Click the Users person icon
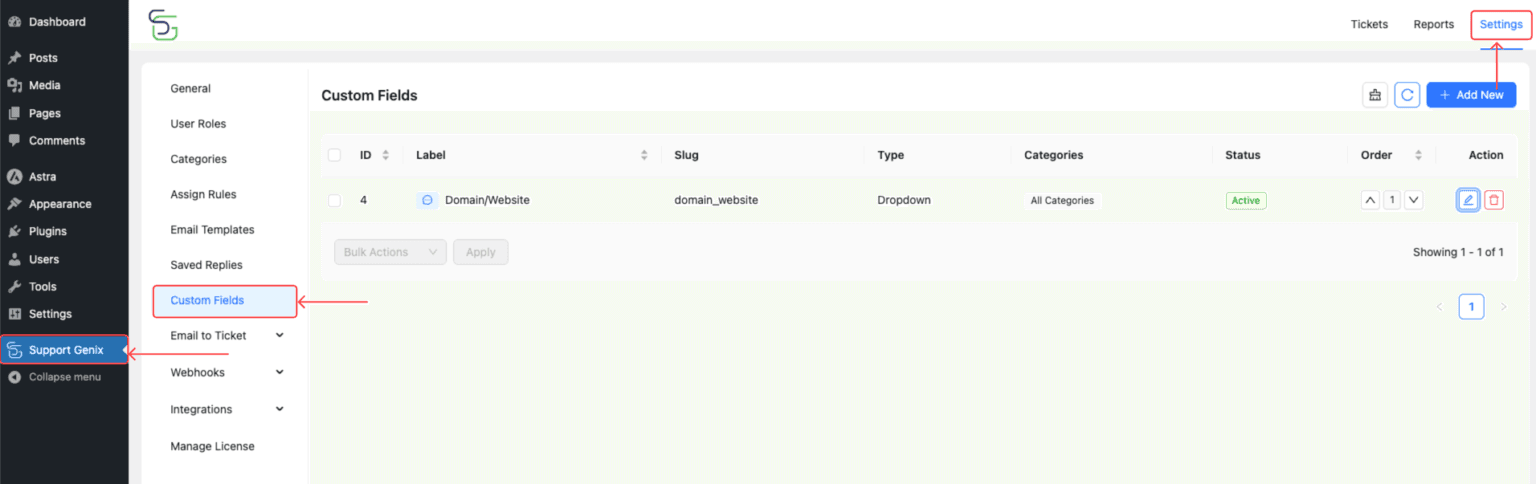Screen dimensions: 1536x484 pyautogui.click(x=15, y=259)
